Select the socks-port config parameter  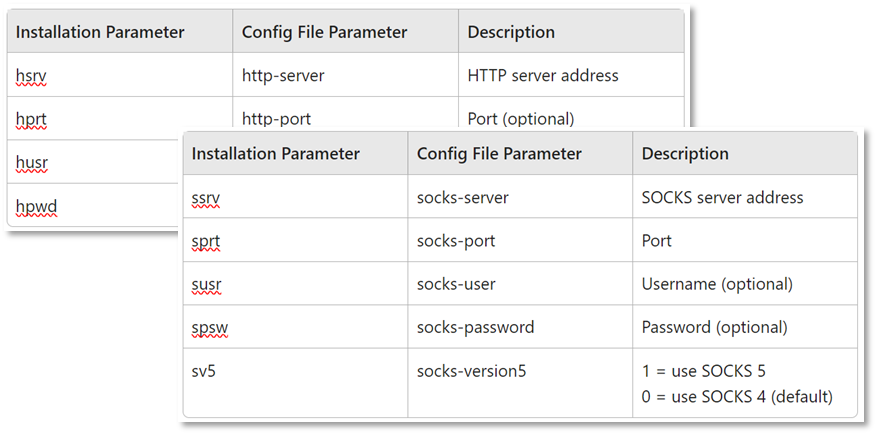(456, 241)
